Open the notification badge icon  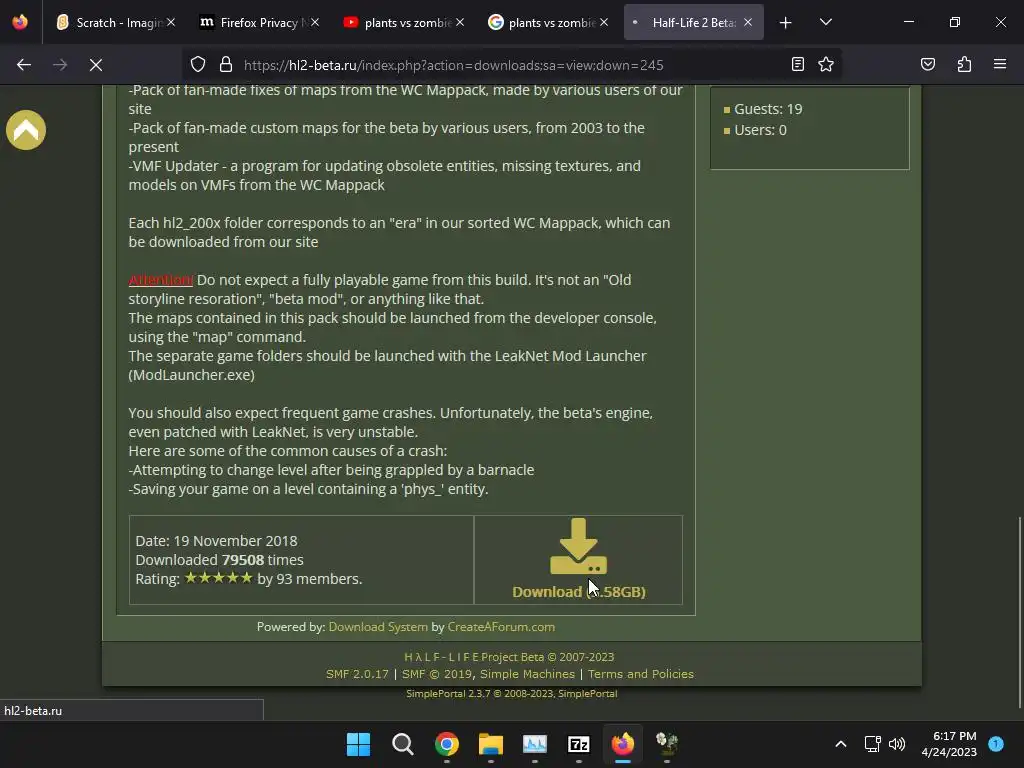click(996, 744)
